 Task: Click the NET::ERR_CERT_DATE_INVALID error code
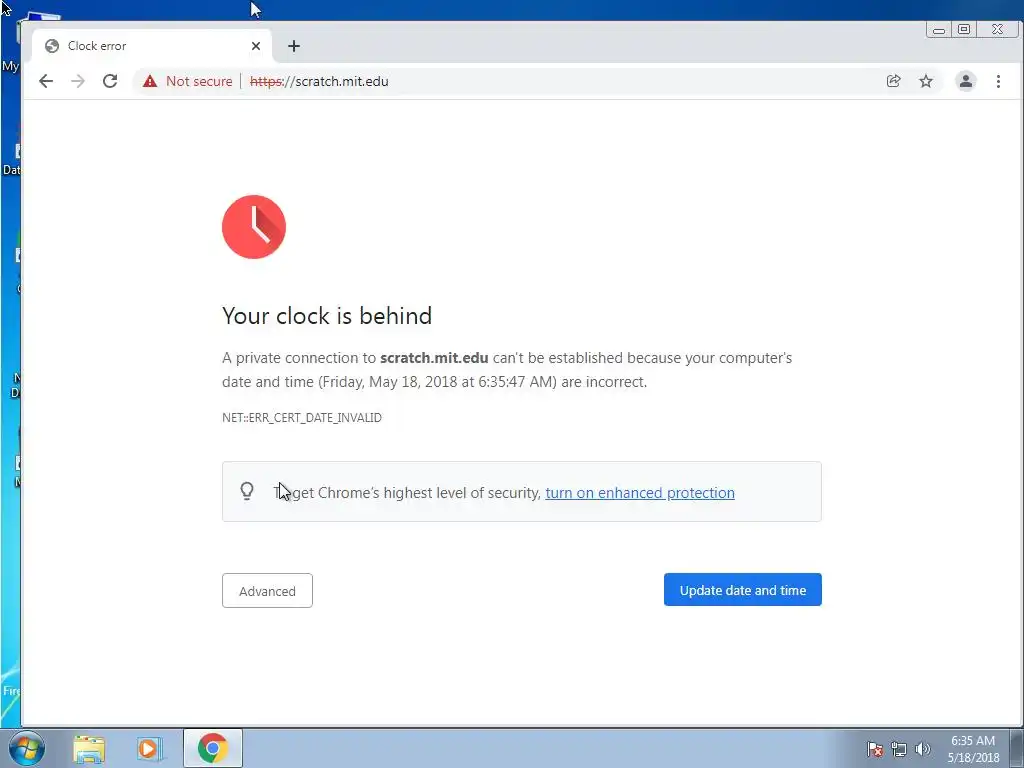tap(302, 417)
